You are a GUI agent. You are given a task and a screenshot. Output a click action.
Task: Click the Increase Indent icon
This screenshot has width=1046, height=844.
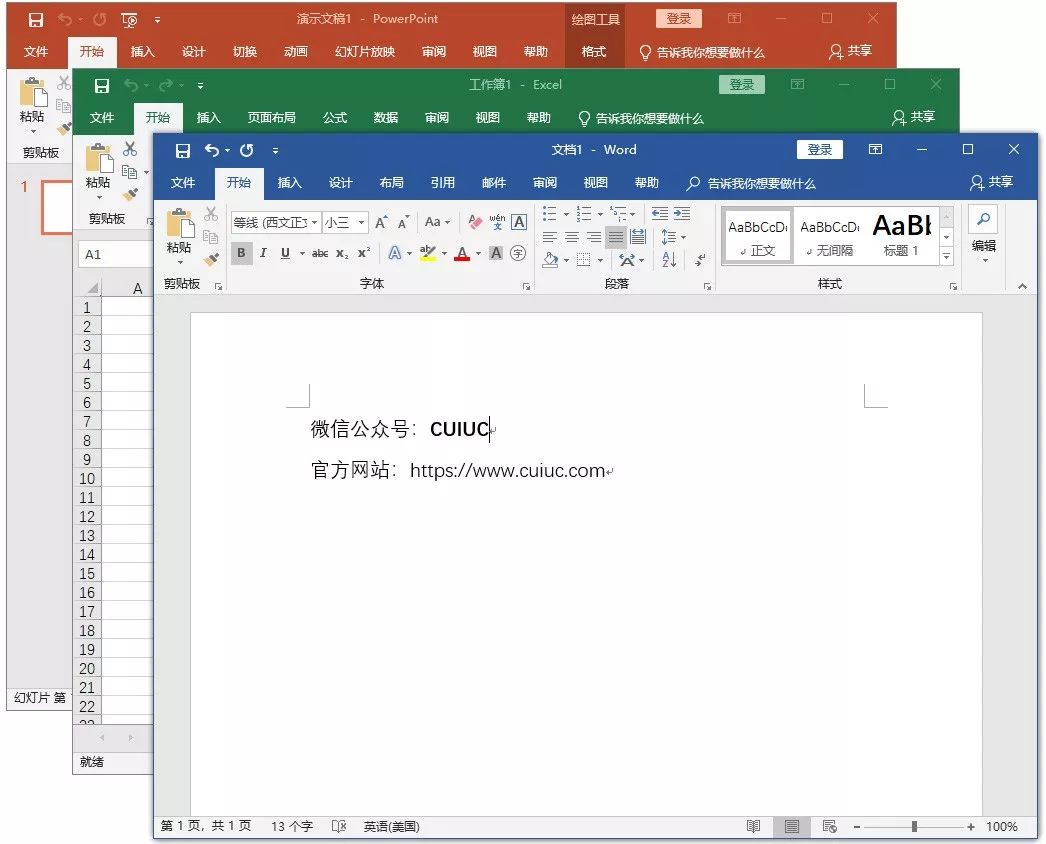click(682, 214)
